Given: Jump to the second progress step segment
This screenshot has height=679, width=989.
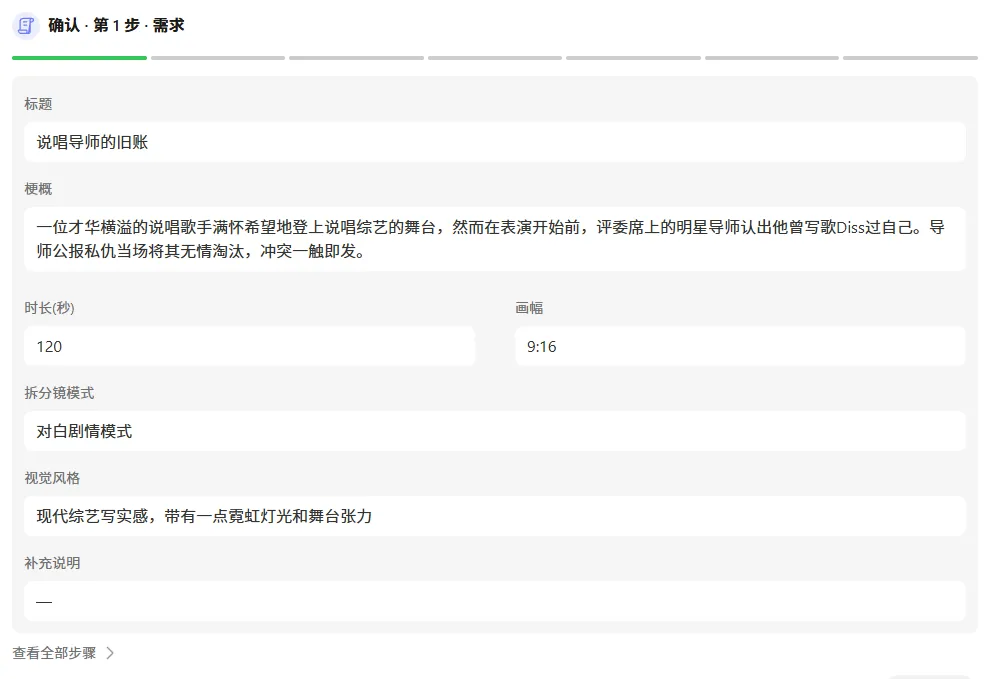Looking at the screenshot, I should (218, 58).
